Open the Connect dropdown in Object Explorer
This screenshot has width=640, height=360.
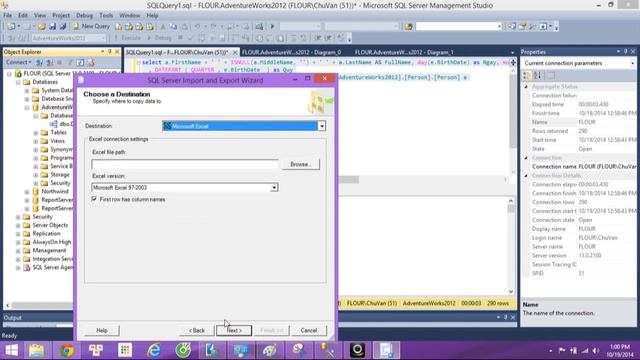point(18,62)
